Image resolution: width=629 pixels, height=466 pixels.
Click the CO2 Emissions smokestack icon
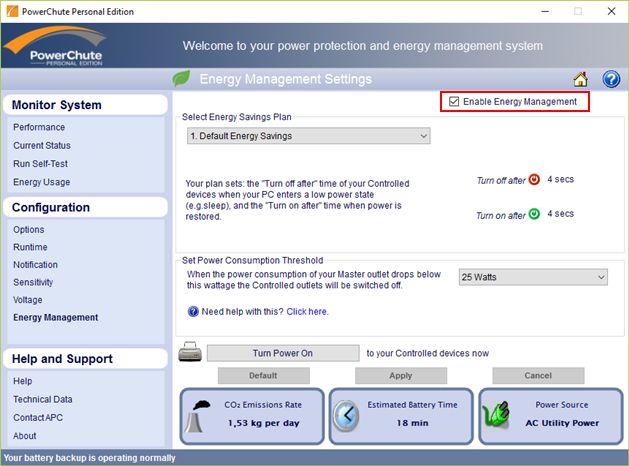(x=197, y=416)
